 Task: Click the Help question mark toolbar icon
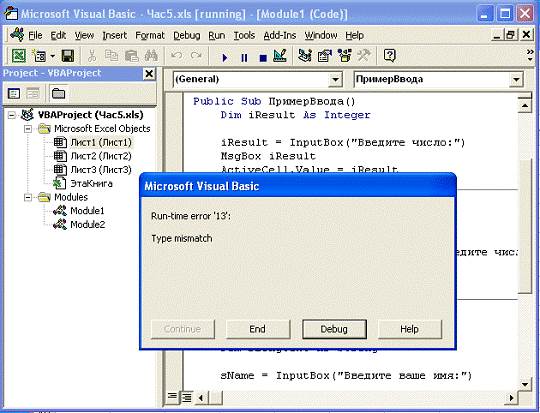click(x=390, y=55)
